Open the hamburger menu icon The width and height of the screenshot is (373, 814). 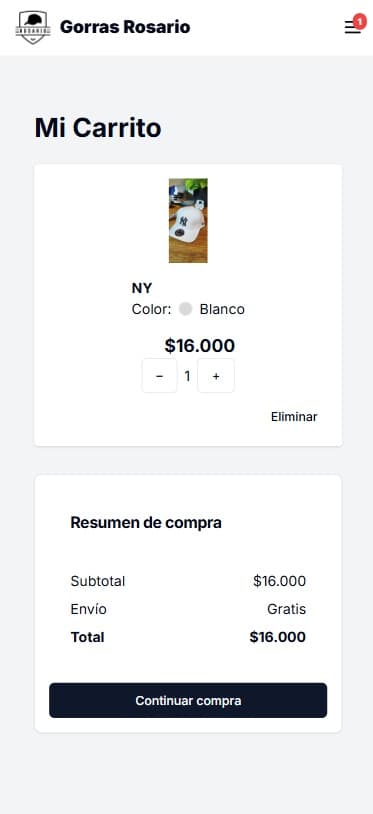pyautogui.click(x=352, y=27)
